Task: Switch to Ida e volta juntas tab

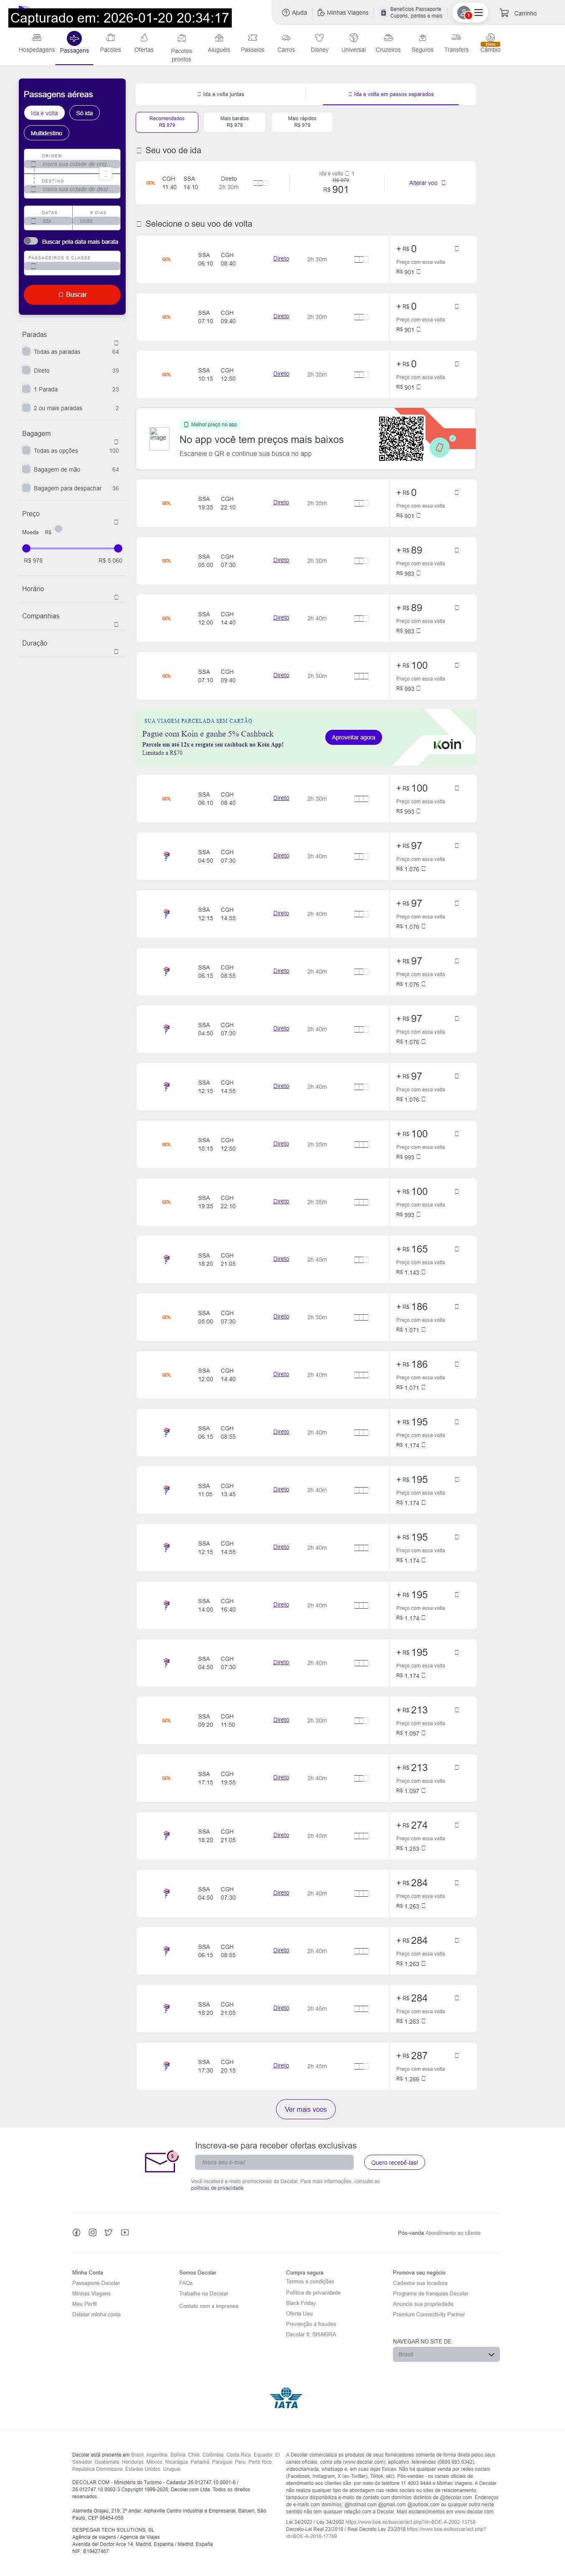Action: click(x=221, y=94)
